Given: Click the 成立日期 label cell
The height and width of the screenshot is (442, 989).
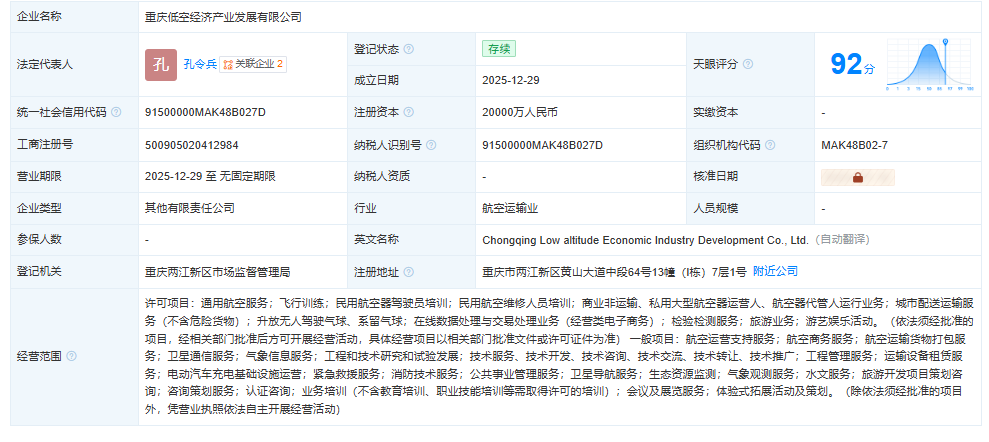Looking at the screenshot, I should click(411, 80).
